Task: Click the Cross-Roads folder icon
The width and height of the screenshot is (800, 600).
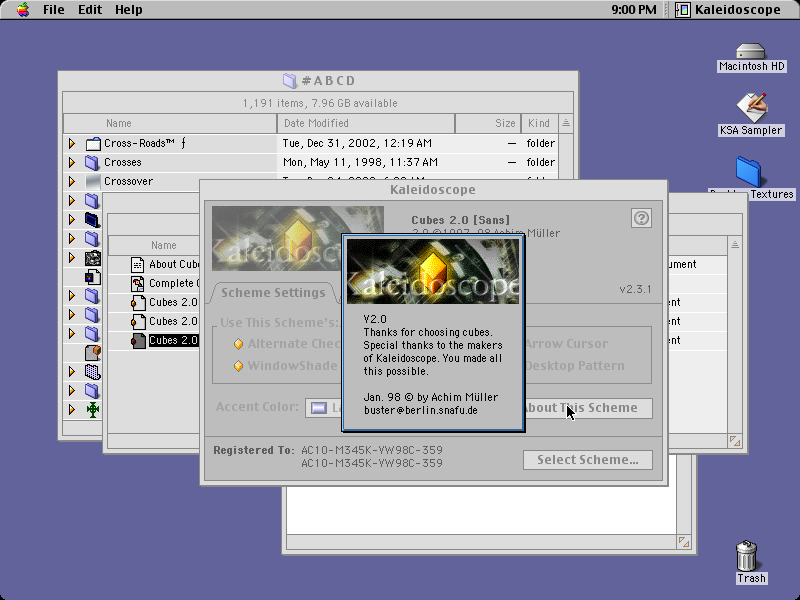Action: pos(93,143)
